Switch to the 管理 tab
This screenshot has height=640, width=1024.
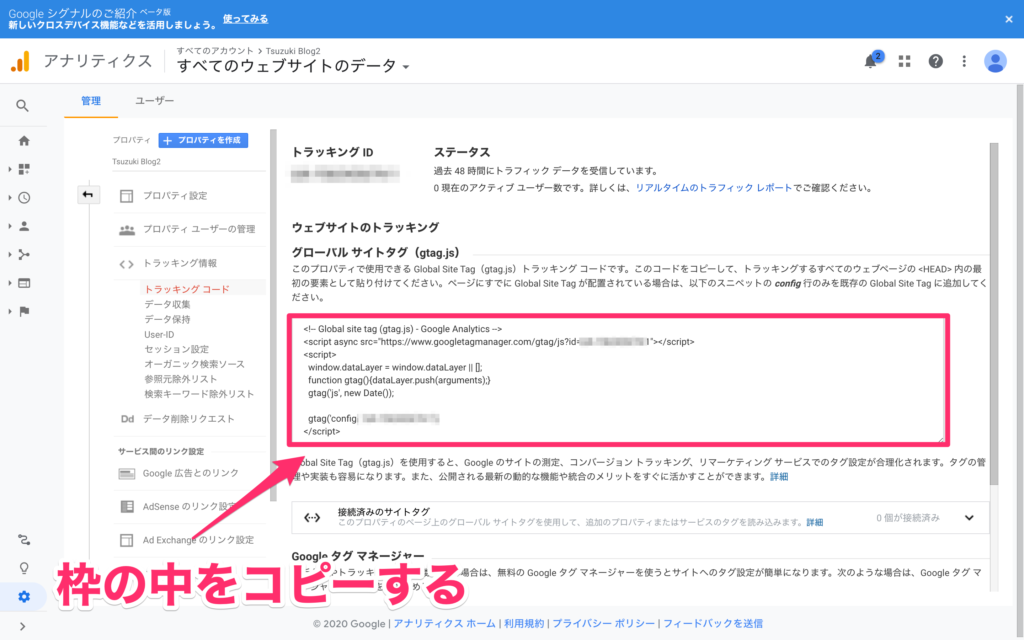(x=91, y=101)
